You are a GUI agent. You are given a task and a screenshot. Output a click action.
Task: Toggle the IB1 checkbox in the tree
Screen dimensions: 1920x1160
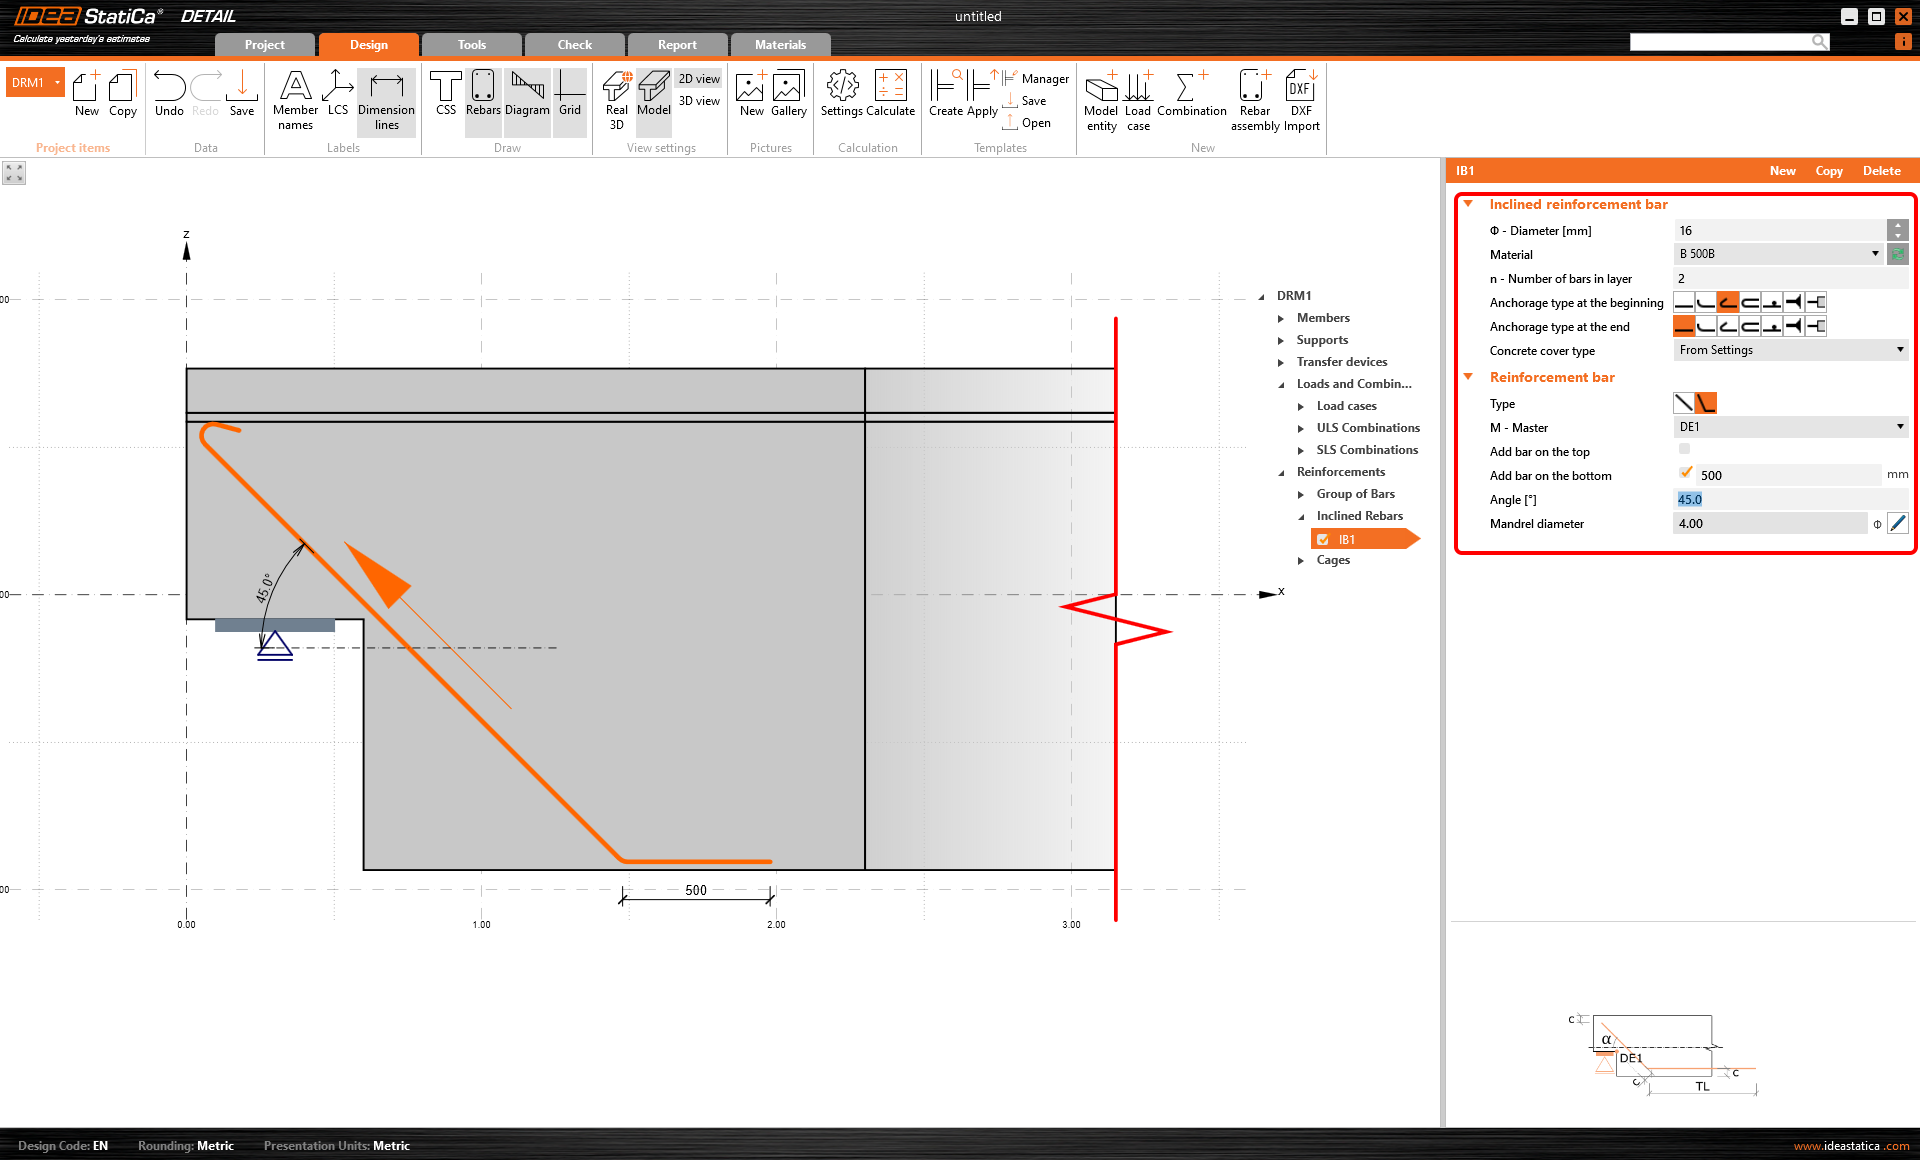[1323, 539]
